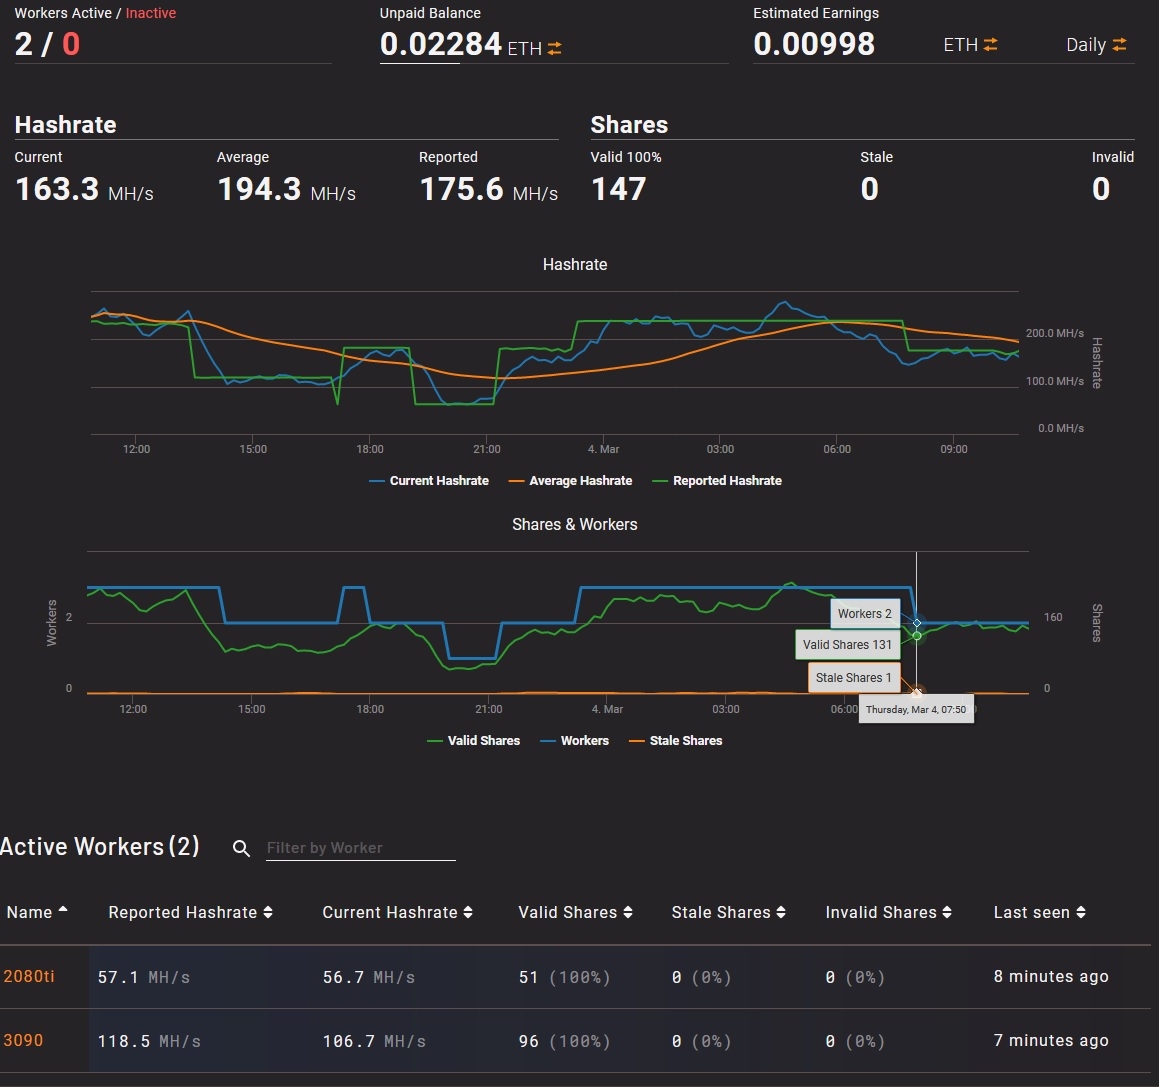The image size is (1159, 1087).
Task: Click unpaid balance value 0.02284
Action: pyautogui.click(x=441, y=44)
